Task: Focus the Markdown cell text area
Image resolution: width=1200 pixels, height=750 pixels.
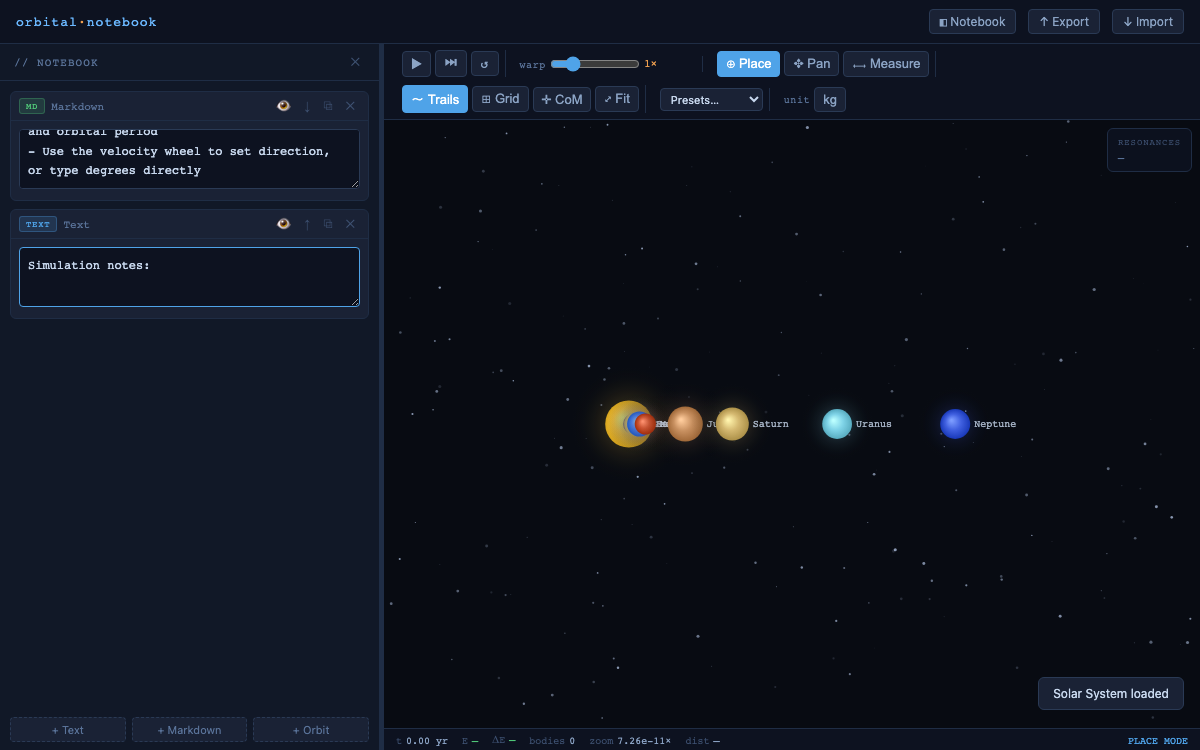Action: [189, 158]
